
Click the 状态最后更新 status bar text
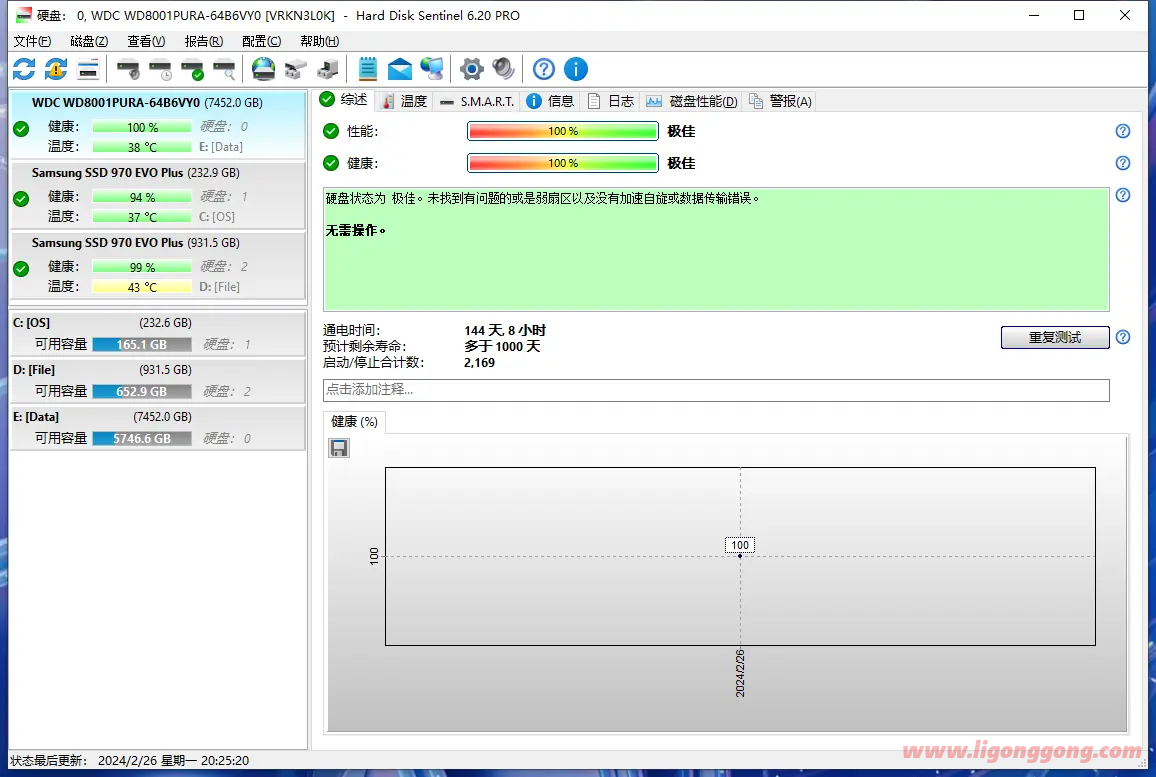[130, 760]
